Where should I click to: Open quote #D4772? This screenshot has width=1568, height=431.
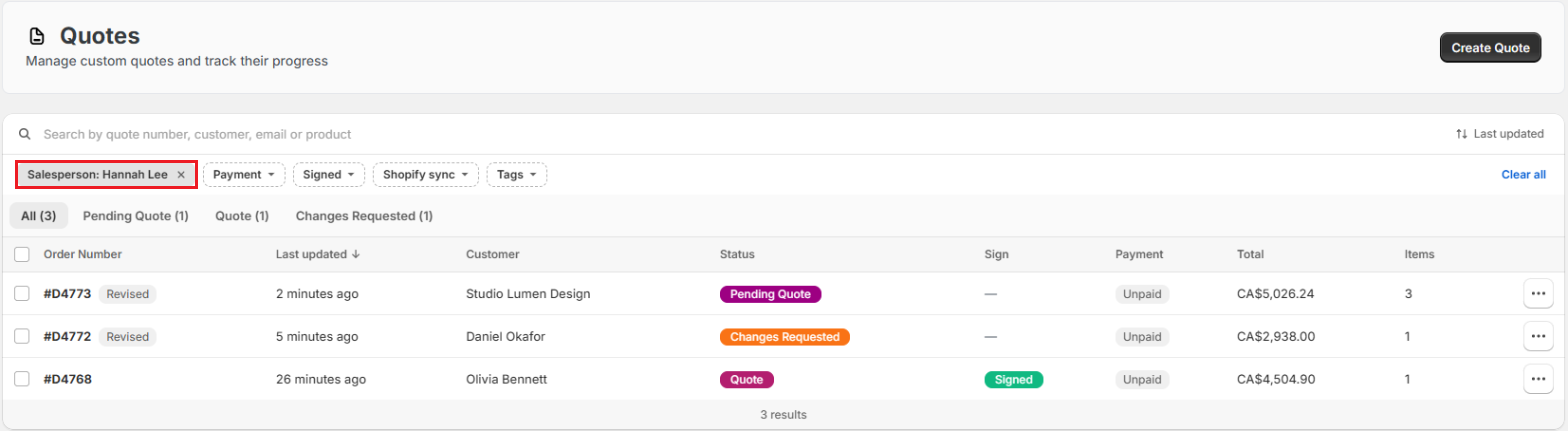point(68,337)
